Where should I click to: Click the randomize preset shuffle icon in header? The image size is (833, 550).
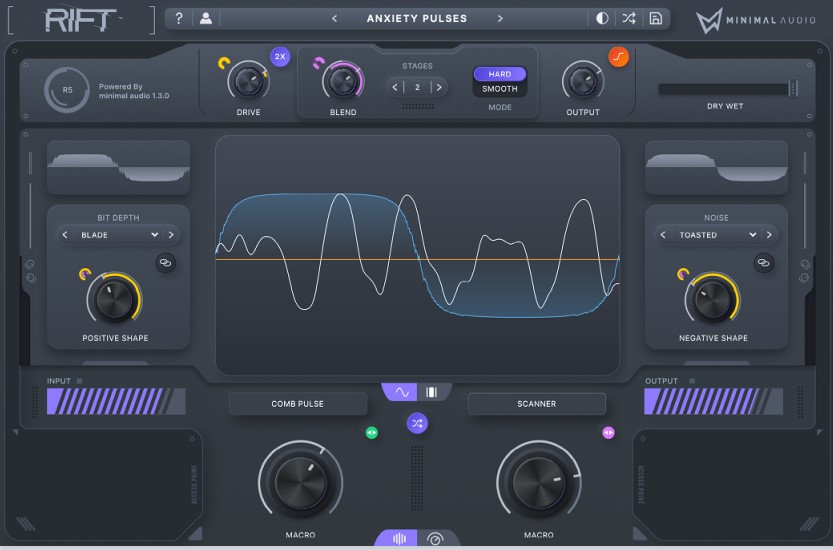point(629,19)
